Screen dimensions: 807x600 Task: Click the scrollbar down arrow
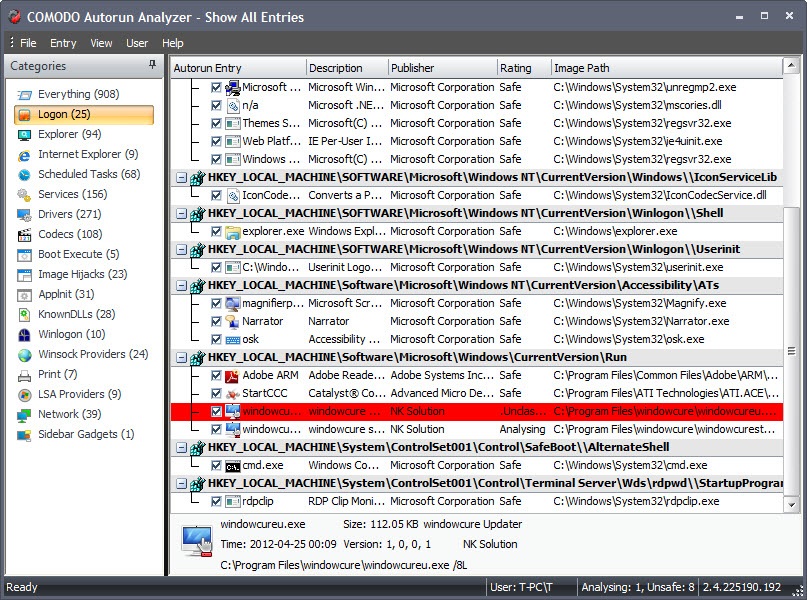(x=791, y=505)
